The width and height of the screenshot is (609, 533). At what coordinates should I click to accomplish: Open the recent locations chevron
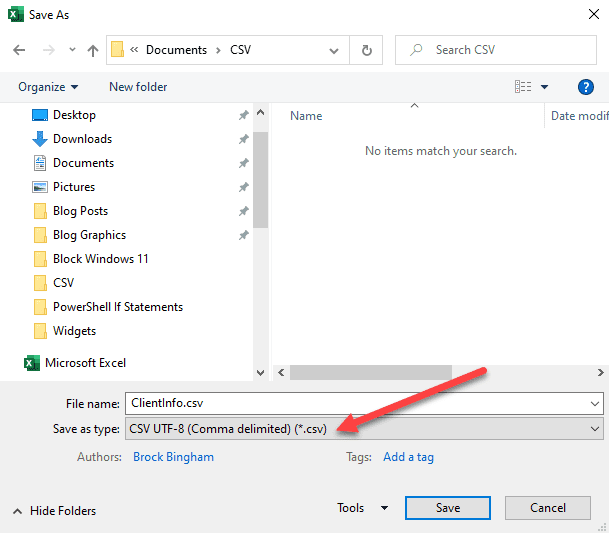click(x=72, y=50)
